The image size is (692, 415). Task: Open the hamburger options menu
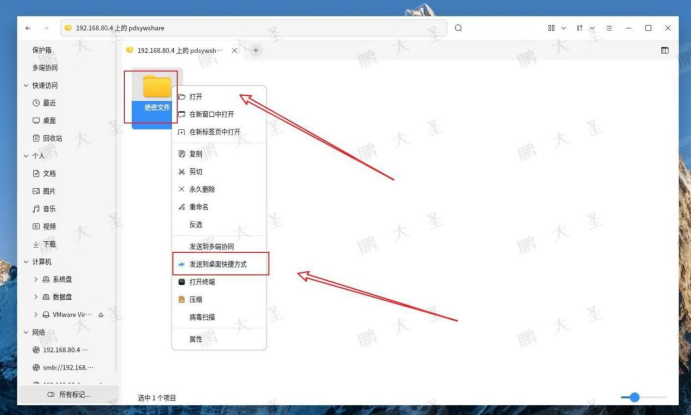coord(609,28)
